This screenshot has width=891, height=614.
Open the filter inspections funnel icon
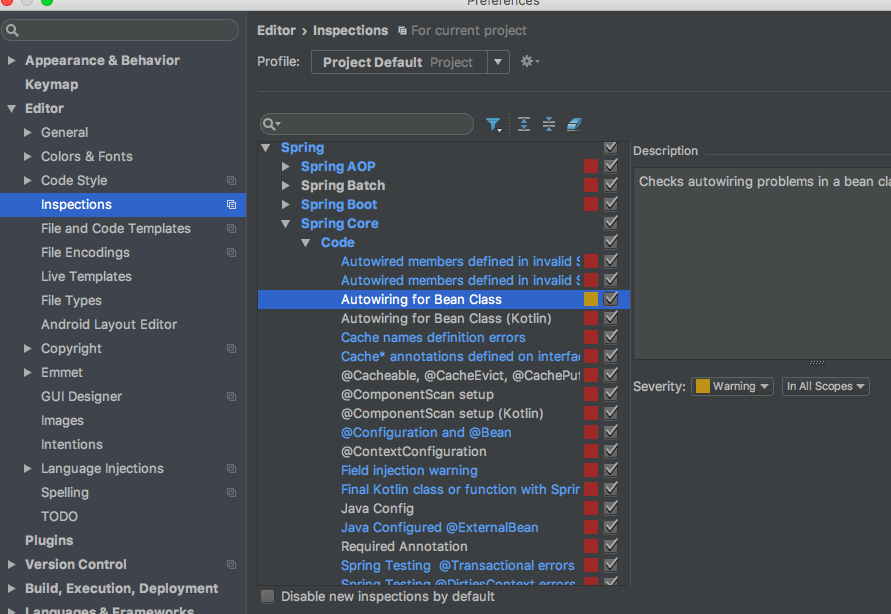[x=493, y=124]
